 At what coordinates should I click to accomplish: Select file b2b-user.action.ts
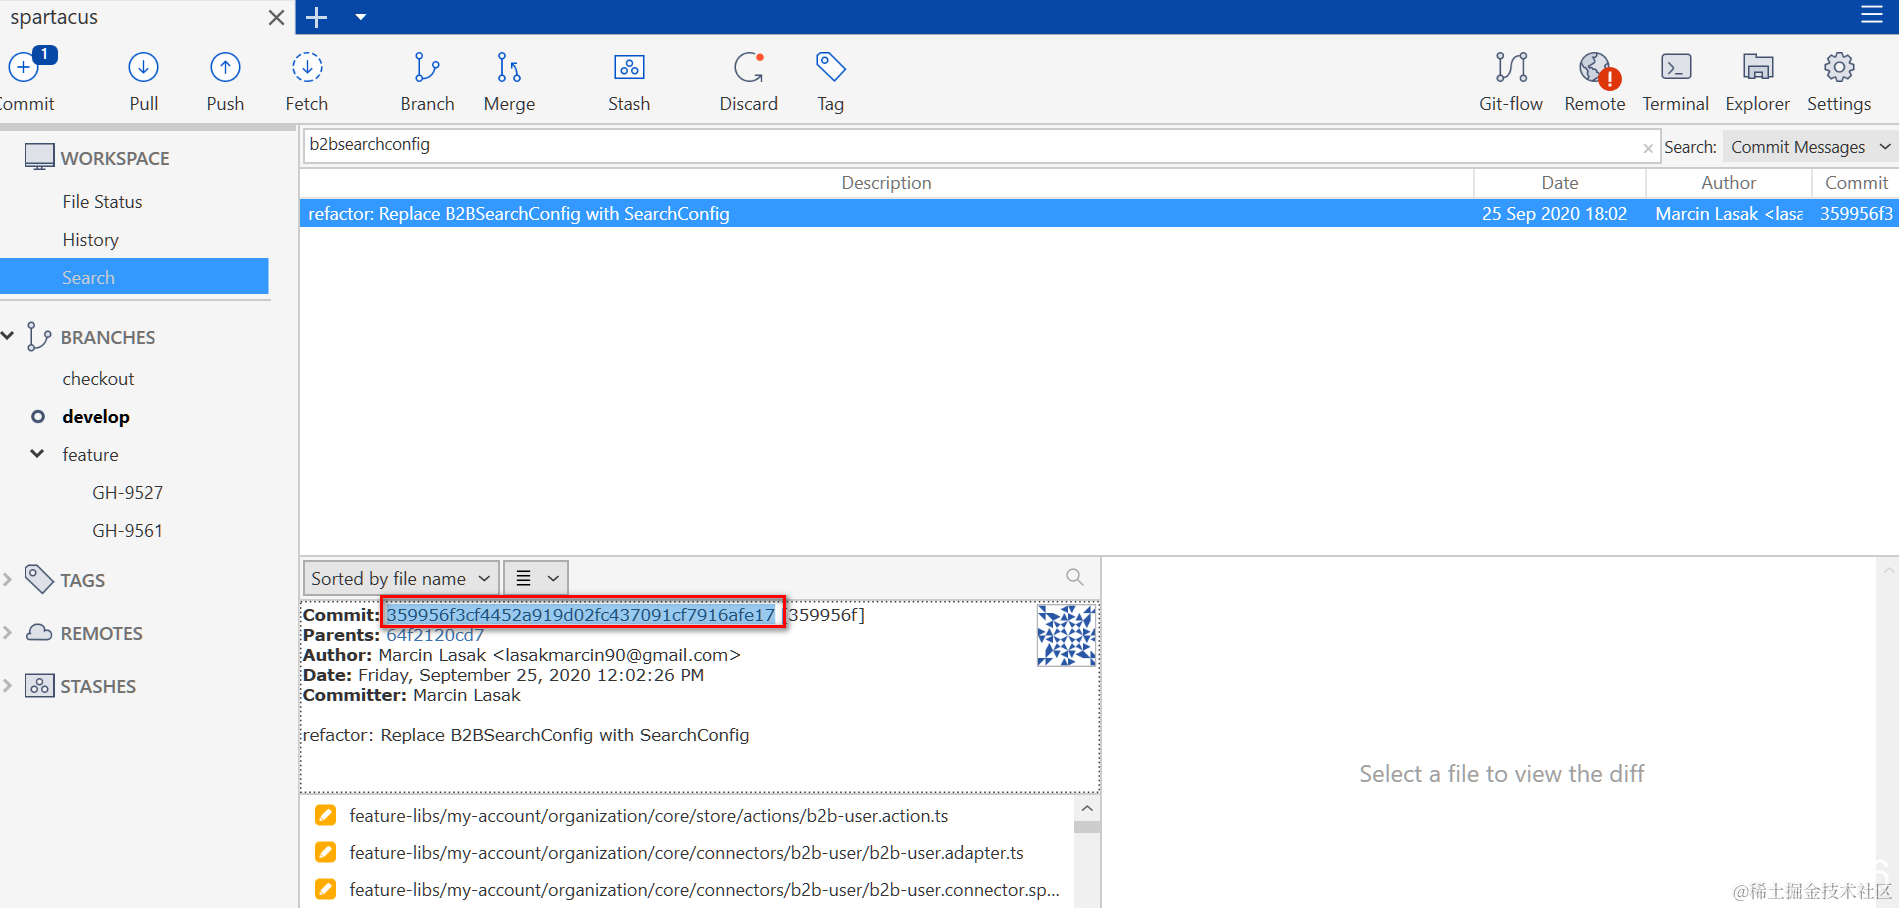click(648, 816)
